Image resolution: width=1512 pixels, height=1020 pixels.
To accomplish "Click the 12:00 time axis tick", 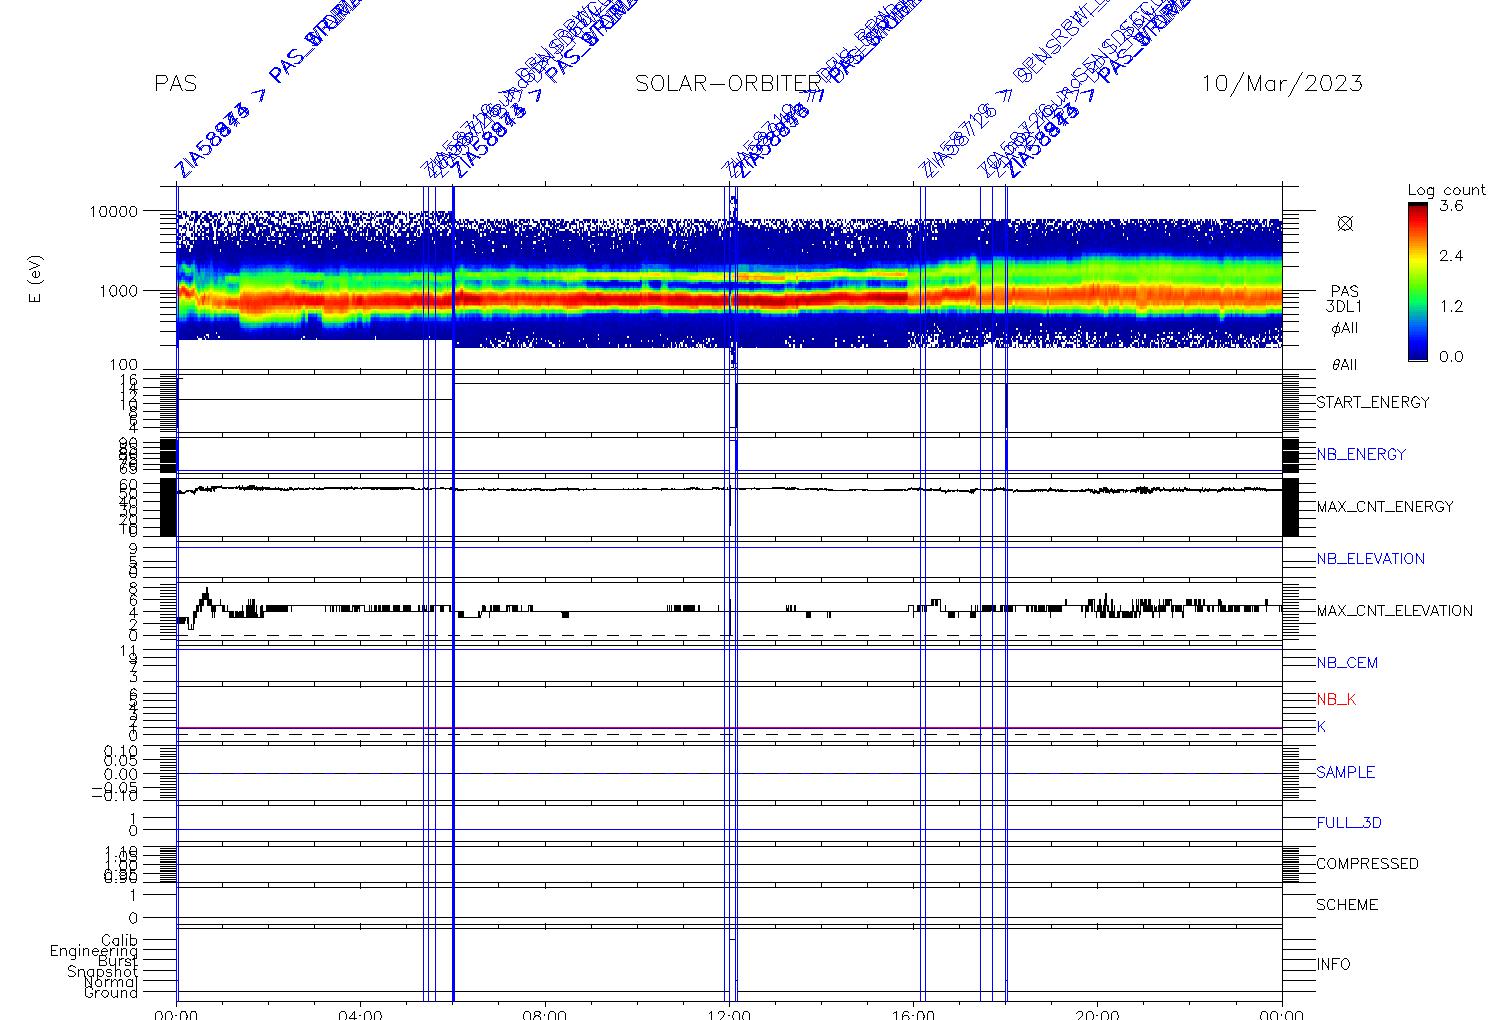I will pos(729,1013).
